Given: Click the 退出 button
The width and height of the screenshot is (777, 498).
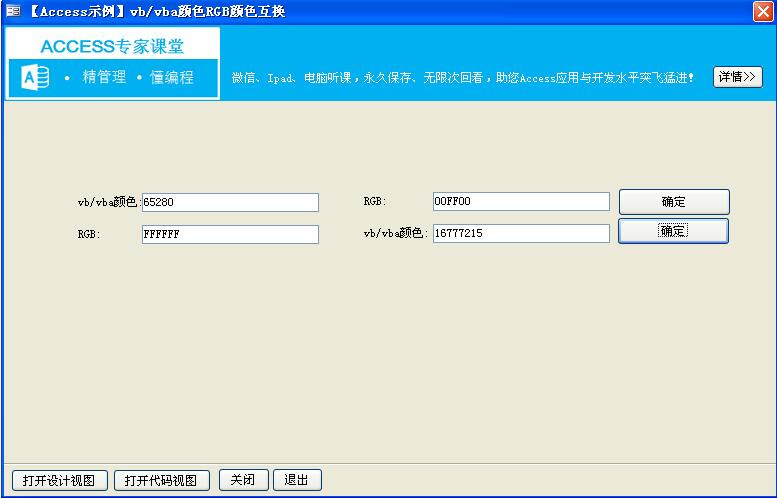Looking at the screenshot, I should pyautogui.click(x=297, y=480).
